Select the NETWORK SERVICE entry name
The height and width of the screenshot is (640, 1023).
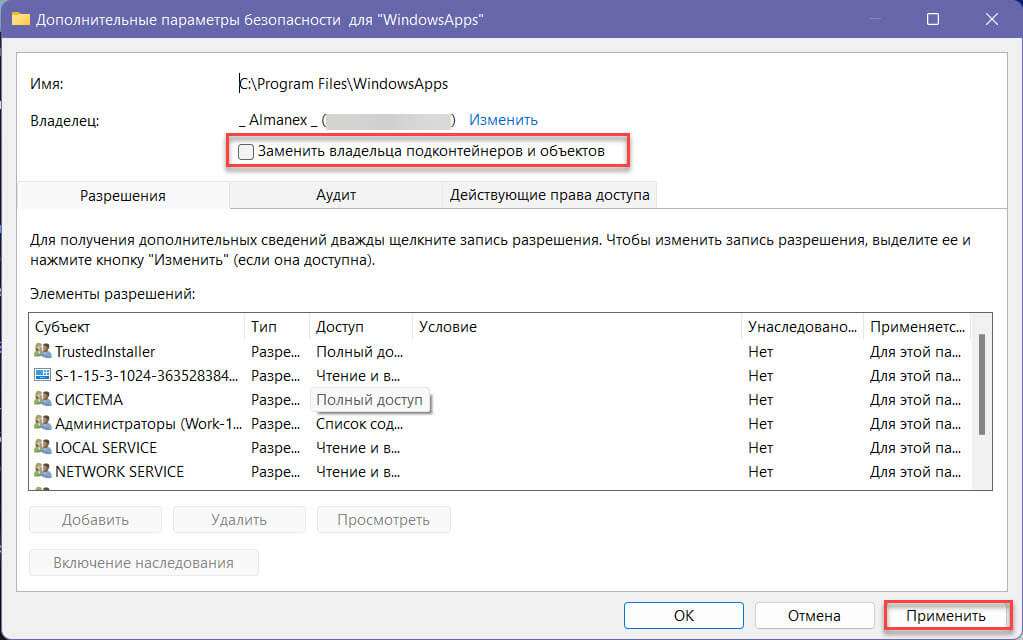coord(119,472)
